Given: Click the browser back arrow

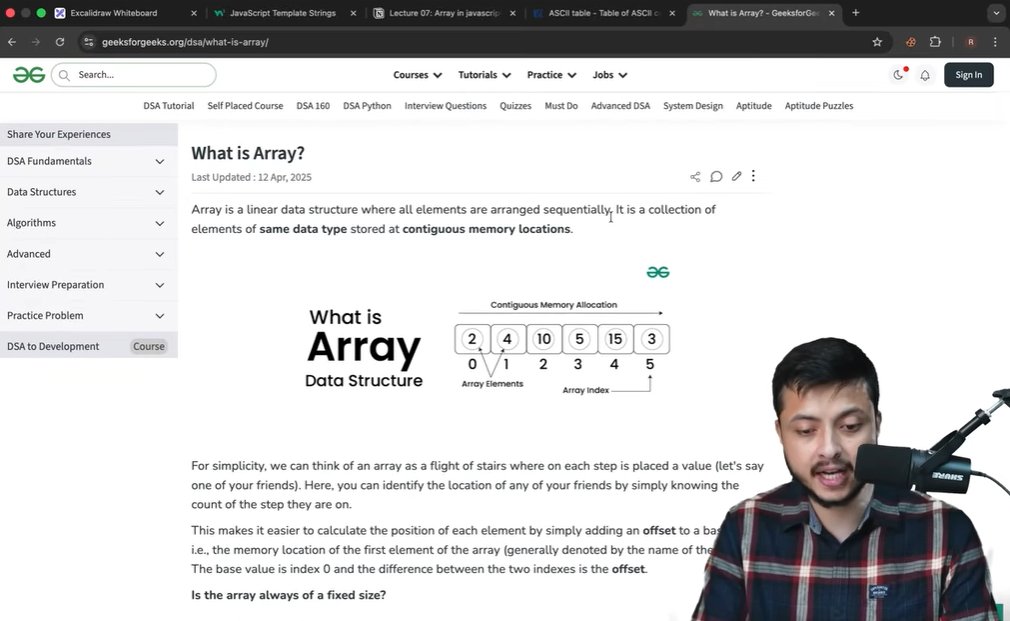Looking at the screenshot, I should 12,42.
